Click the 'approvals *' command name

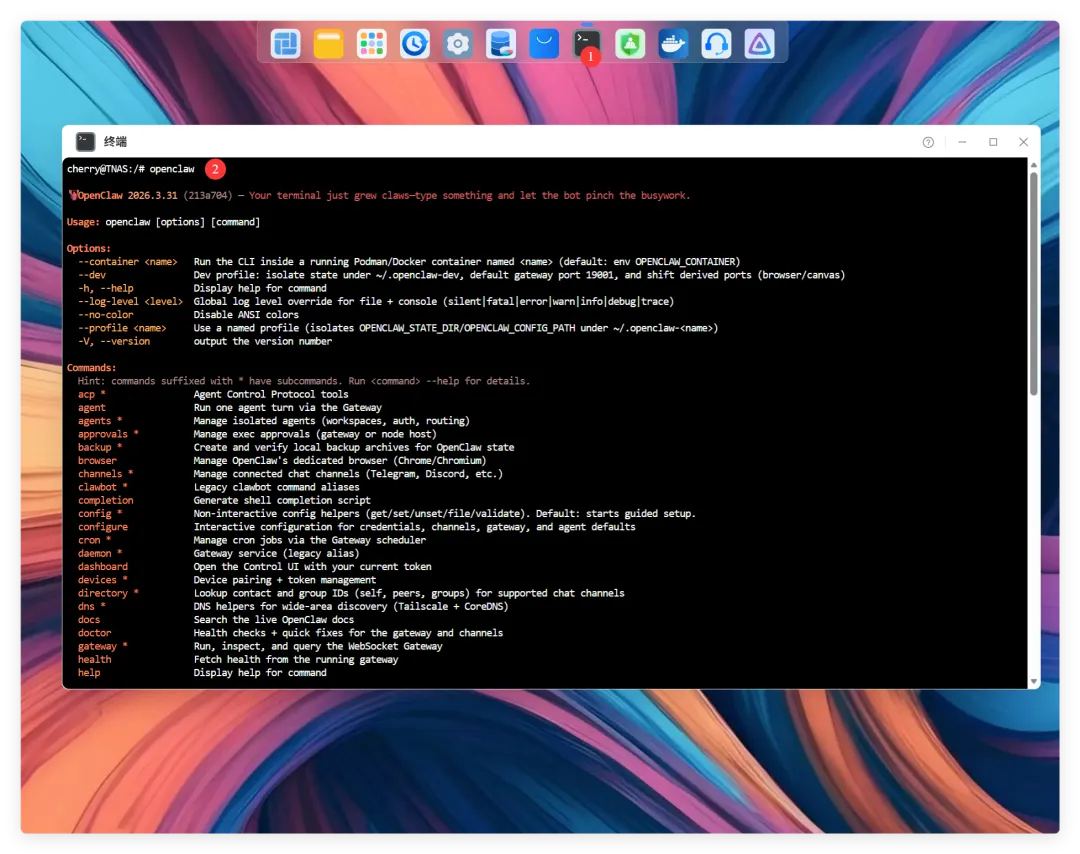point(108,434)
